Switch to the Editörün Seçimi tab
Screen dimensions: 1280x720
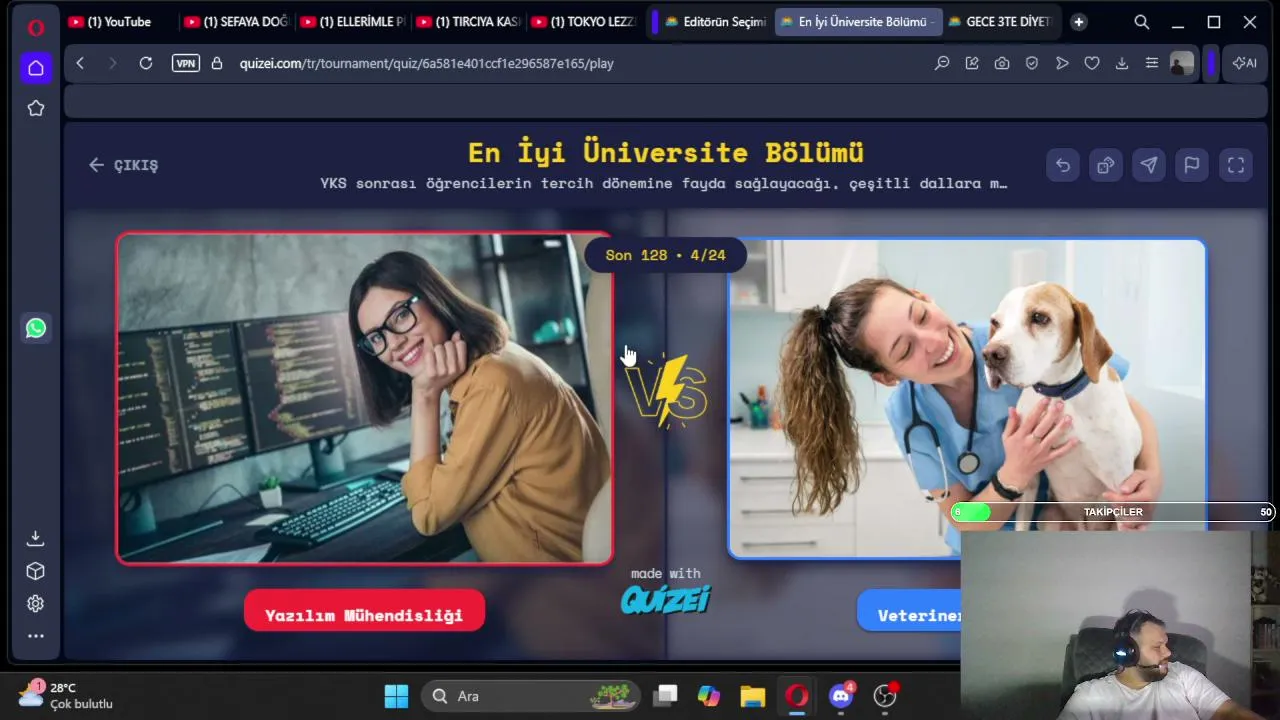[714, 22]
